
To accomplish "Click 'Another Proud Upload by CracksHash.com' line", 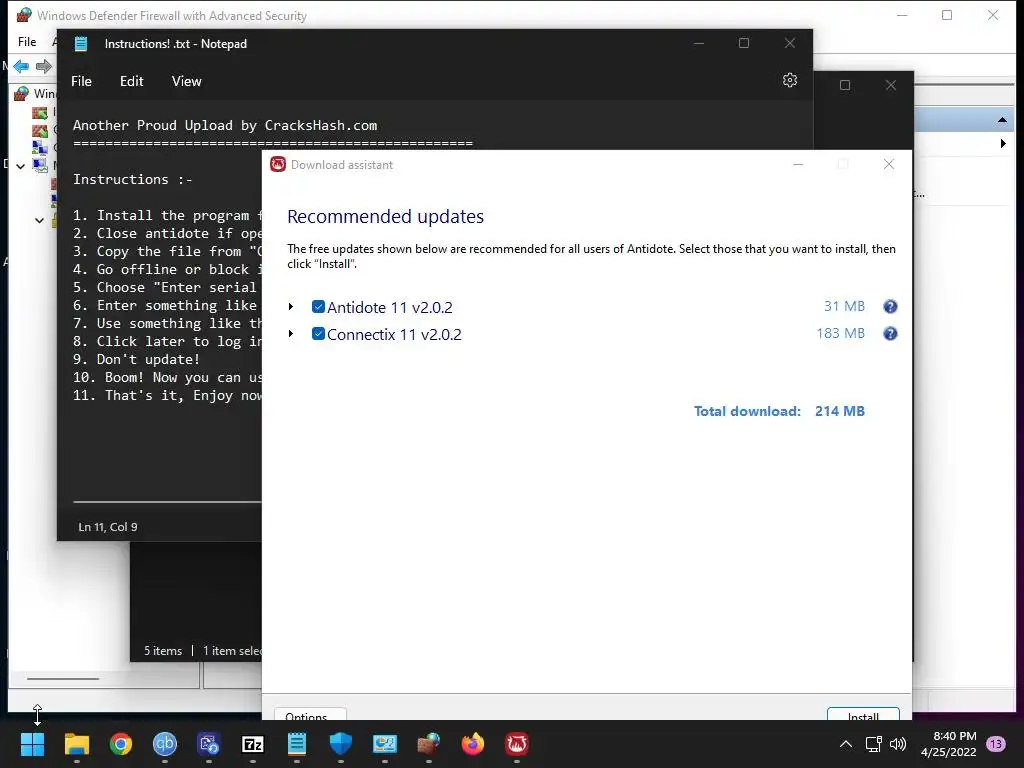I will pyautogui.click(x=225, y=125).
